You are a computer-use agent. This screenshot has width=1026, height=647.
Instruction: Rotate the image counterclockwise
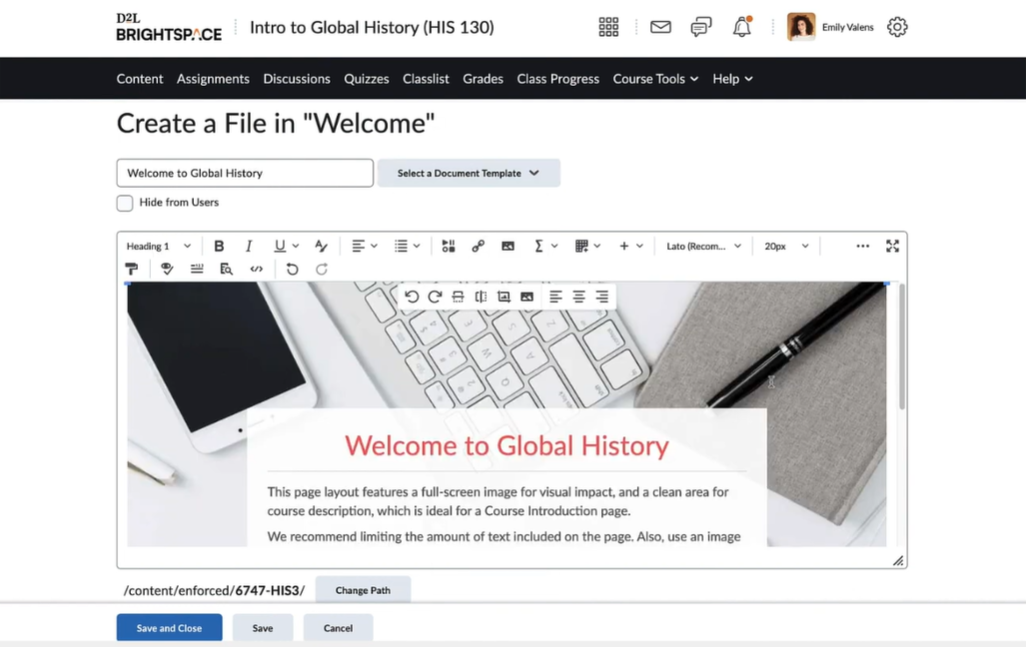(x=412, y=296)
